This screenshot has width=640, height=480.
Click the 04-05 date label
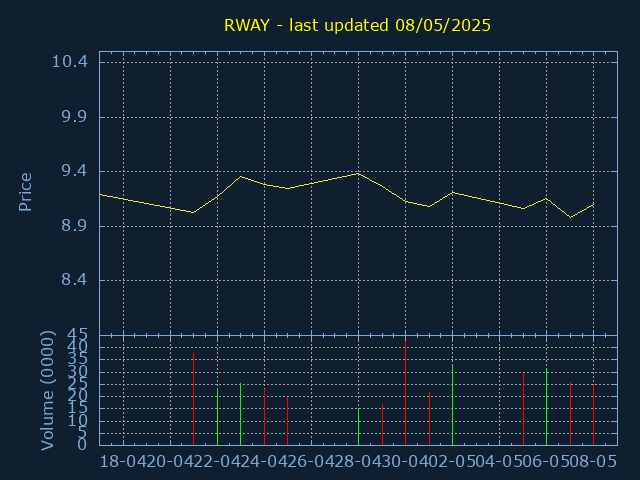click(x=499, y=462)
